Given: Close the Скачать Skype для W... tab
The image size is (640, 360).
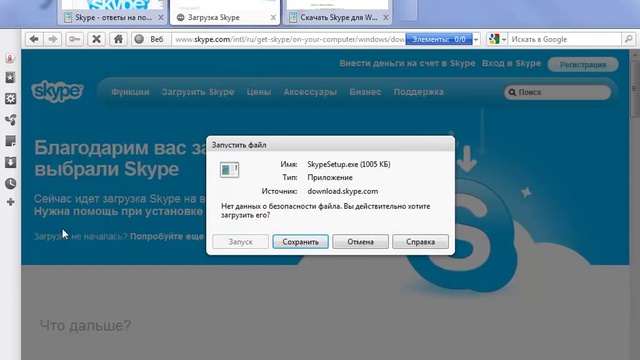Looking at the screenshot, I should tap(386, 18).
